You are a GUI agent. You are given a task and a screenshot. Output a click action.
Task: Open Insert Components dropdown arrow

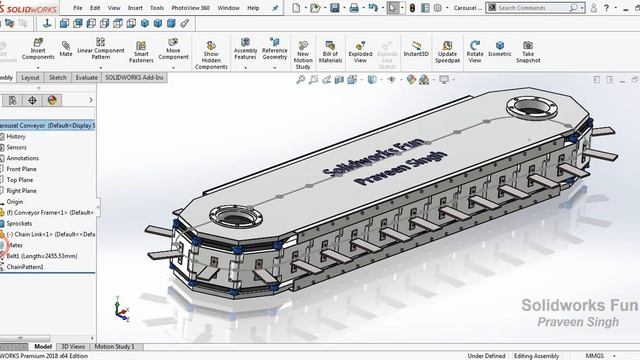tap(38, 68)
